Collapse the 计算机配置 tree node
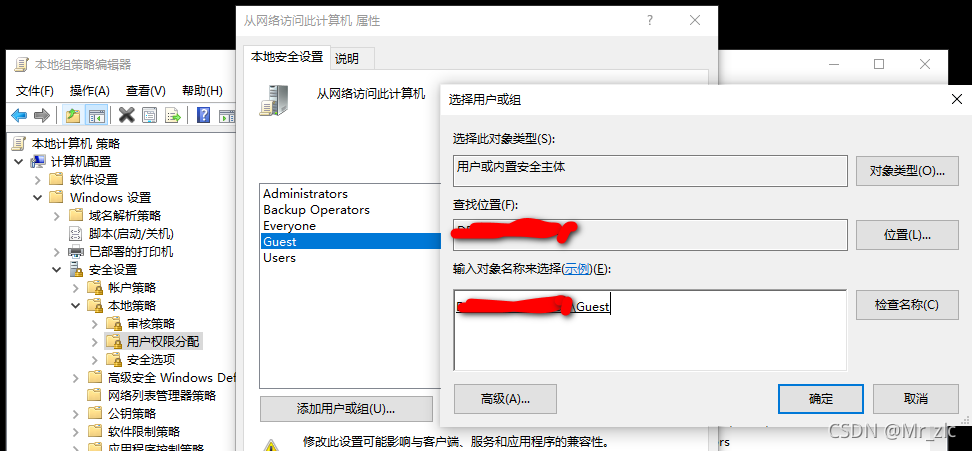This screenshot has height=451, width=972. coord(19,162)
